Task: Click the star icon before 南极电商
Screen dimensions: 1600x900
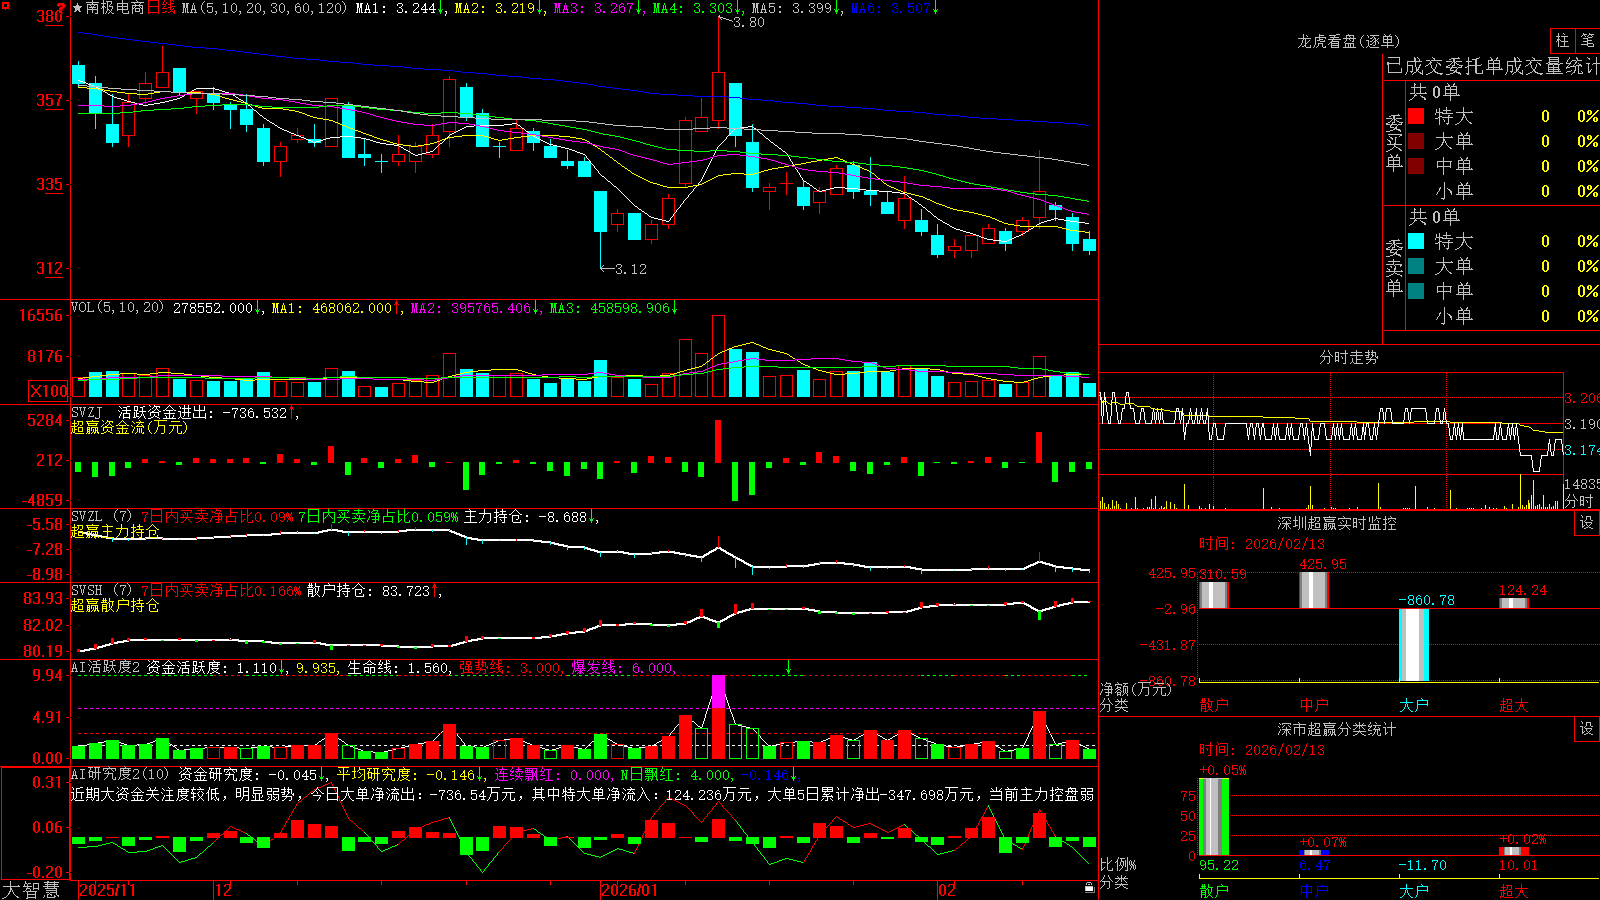Action: (x=77, y=8)
